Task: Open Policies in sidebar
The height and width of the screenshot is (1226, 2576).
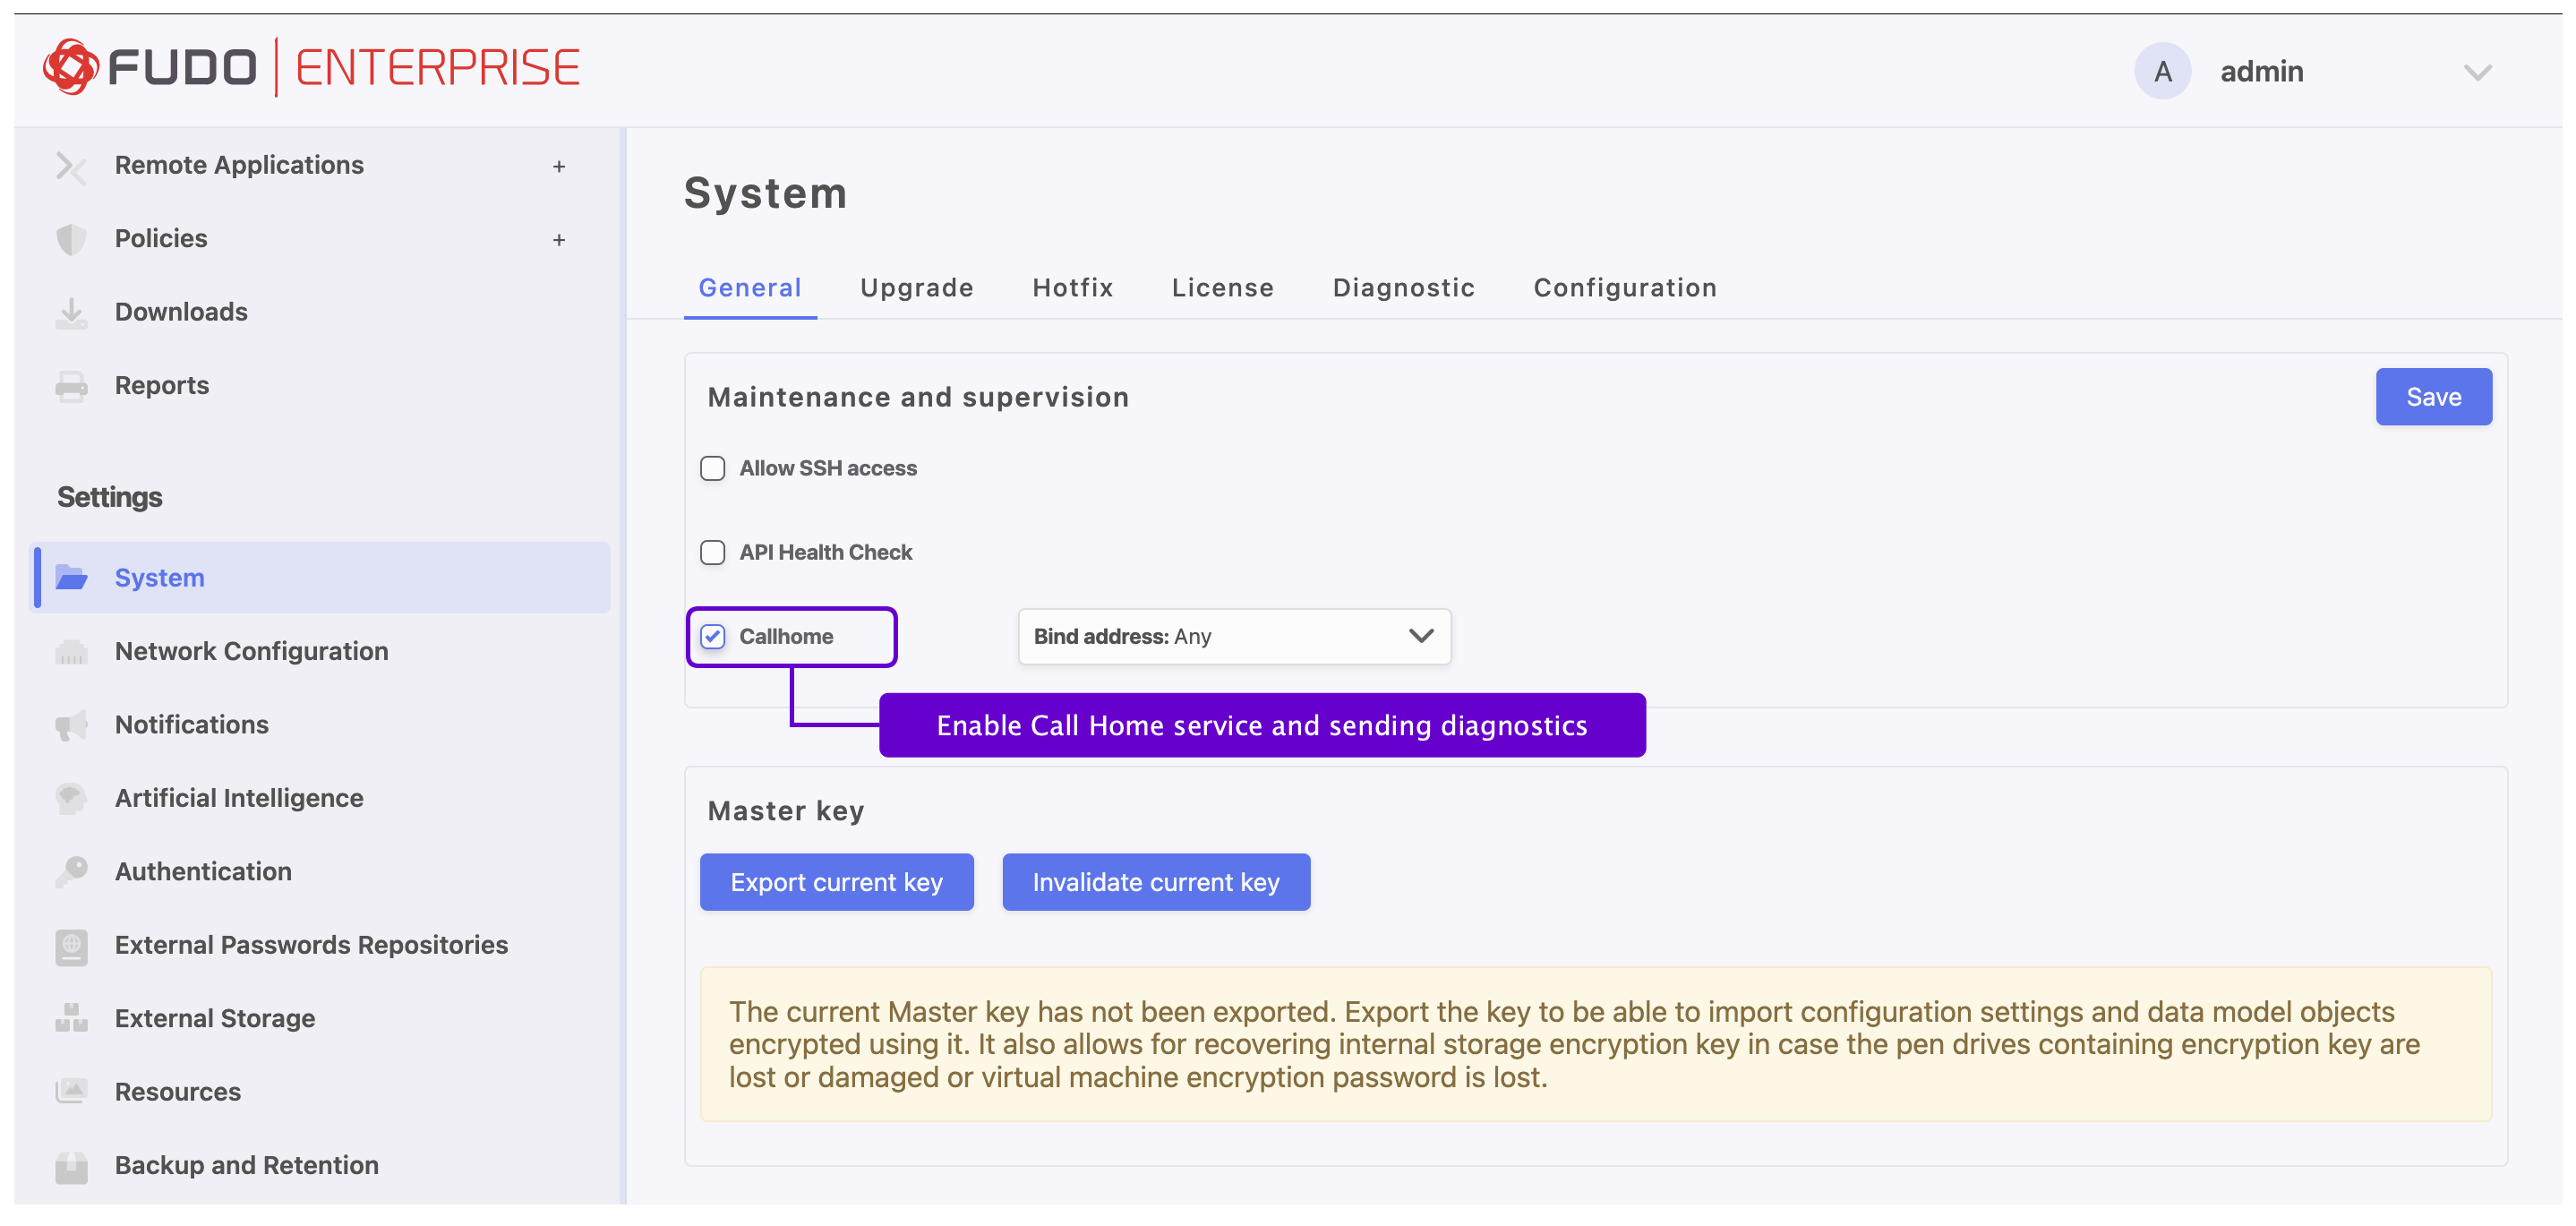Action: 161,239
